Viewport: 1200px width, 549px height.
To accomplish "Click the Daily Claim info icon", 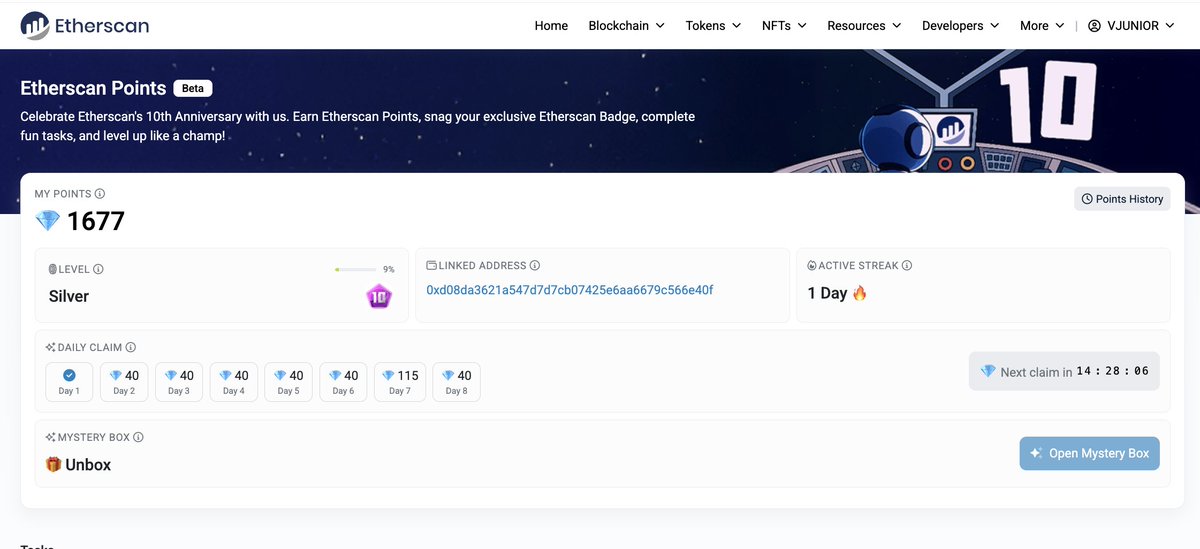I will point(131,347).
